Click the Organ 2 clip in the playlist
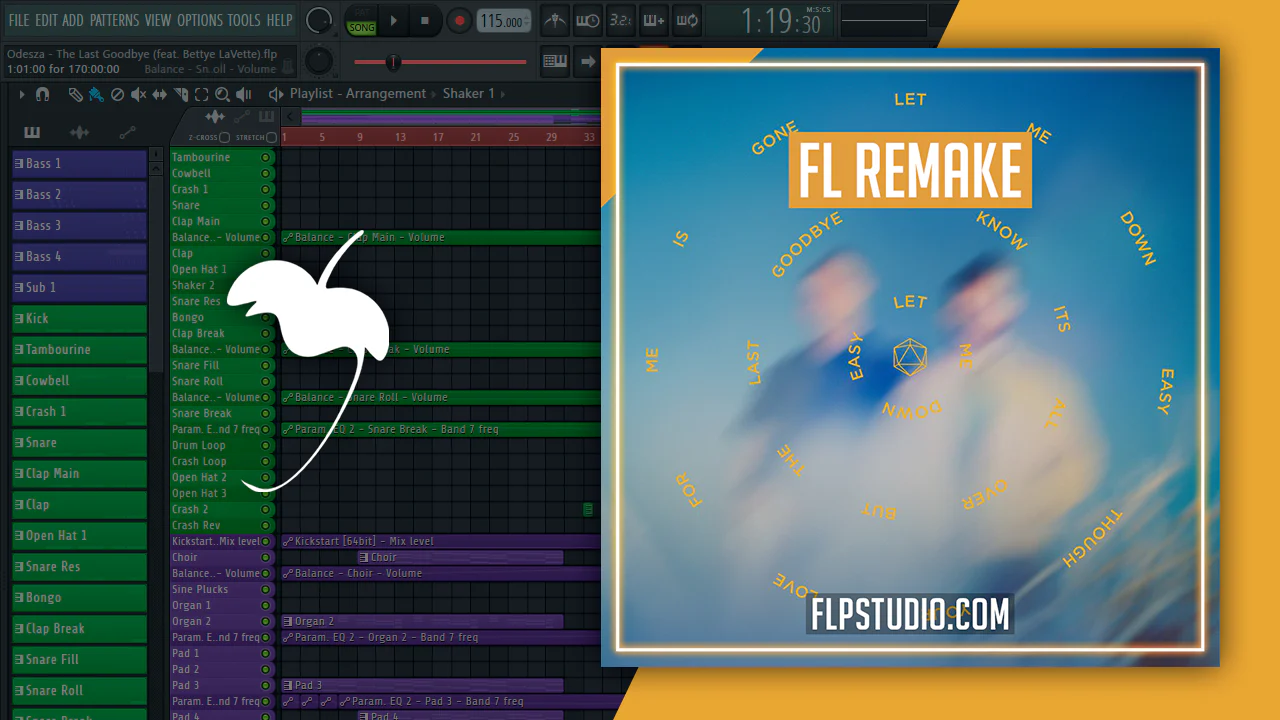1280x720 pixels. (422, 621)
